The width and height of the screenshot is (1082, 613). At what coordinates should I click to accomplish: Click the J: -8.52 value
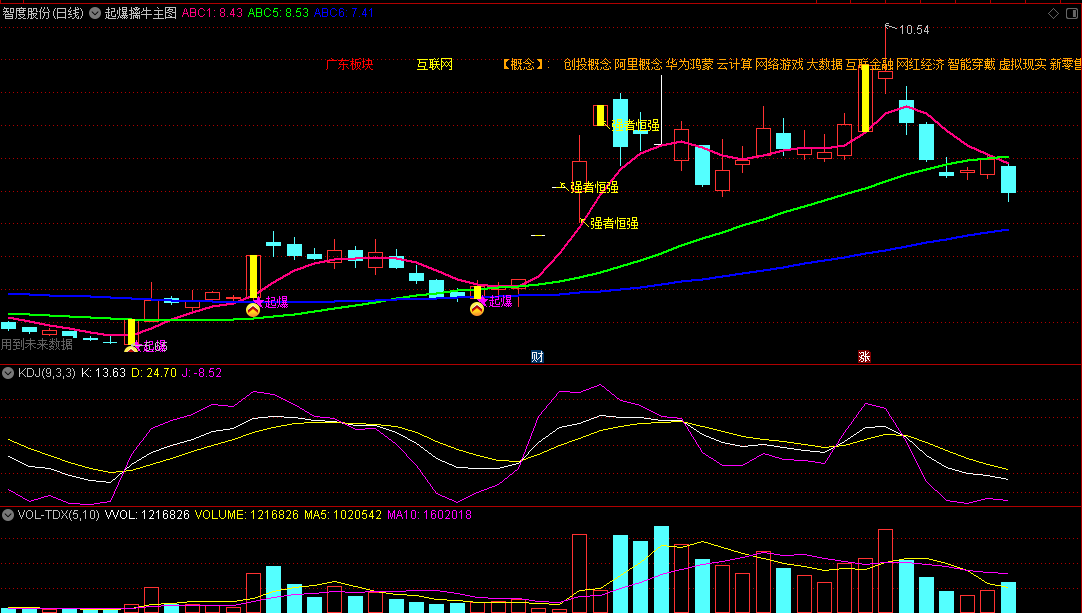coord(202,373)
